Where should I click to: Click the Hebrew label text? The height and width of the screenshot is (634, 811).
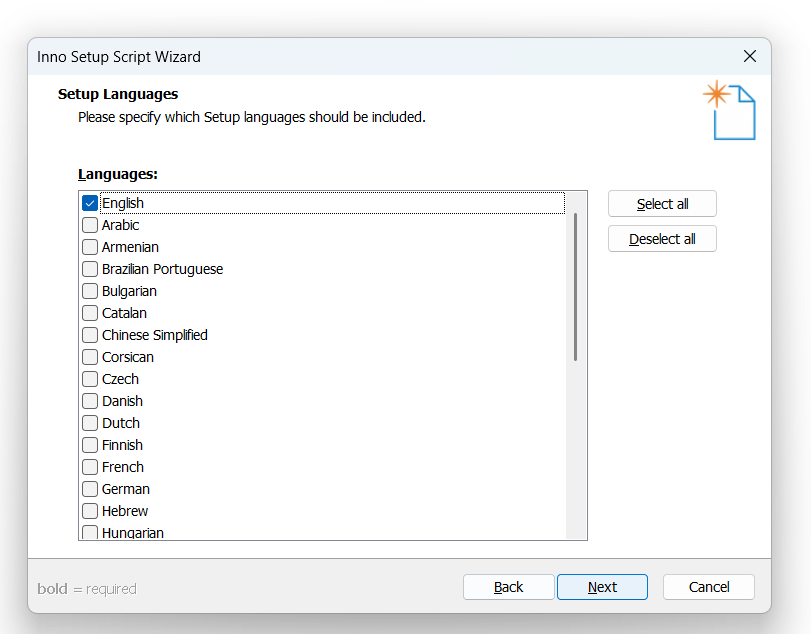tap(125, 511)
